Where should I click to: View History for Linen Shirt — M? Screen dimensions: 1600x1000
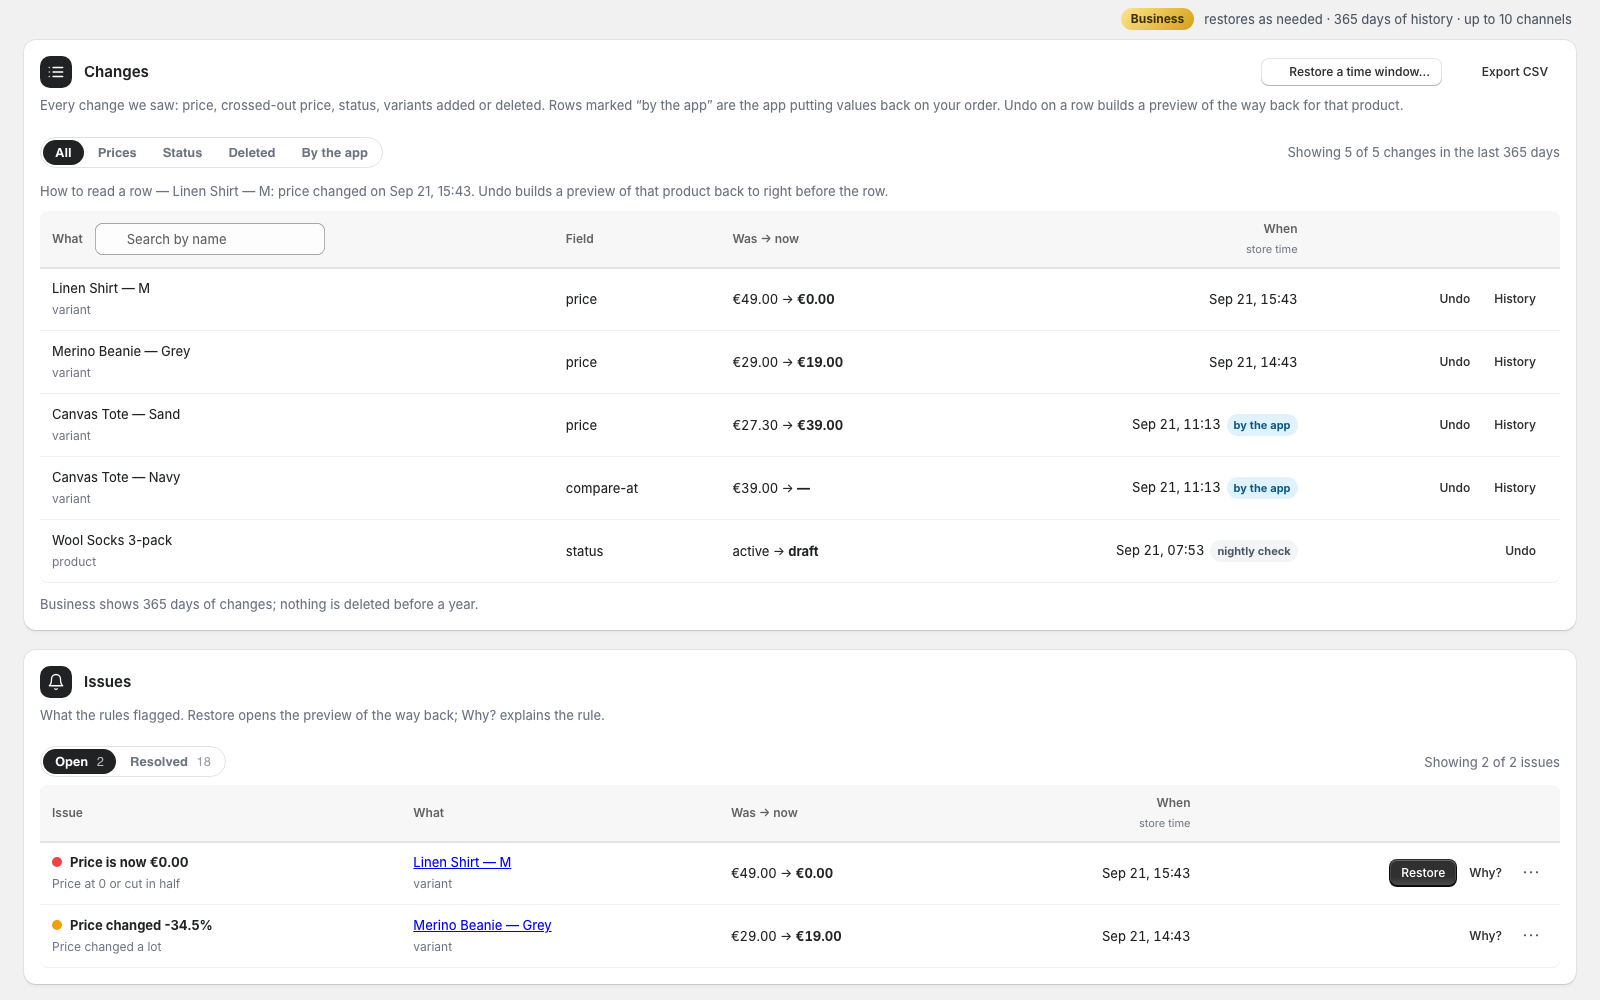tap(1515, 299)
